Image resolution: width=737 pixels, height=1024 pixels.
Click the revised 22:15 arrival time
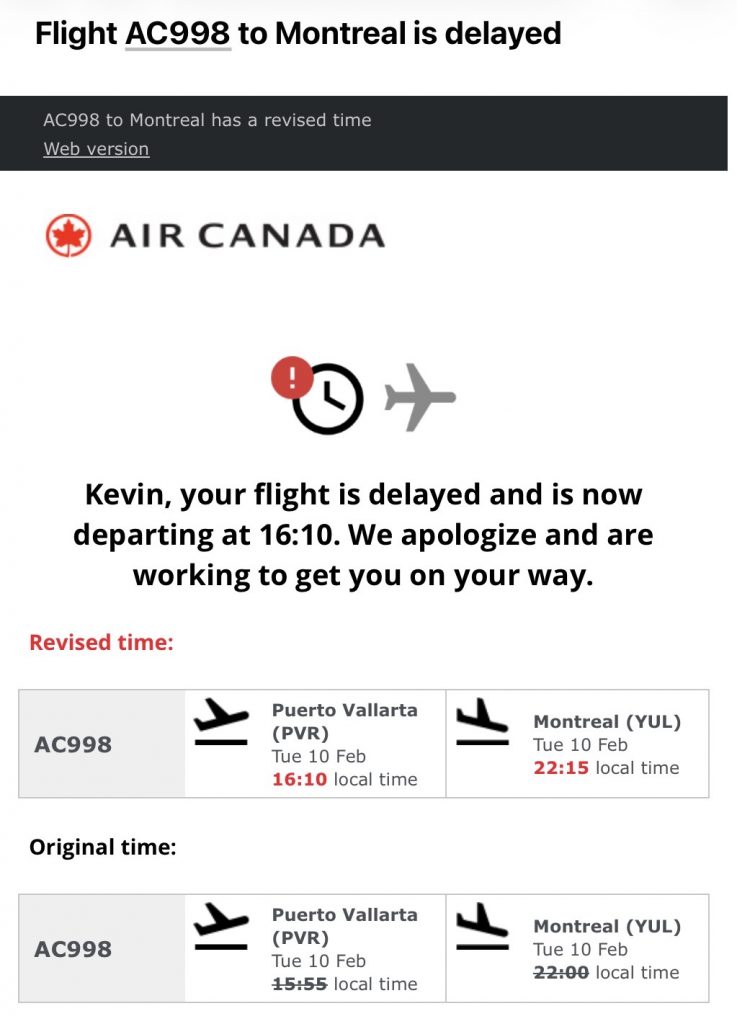pos(560,768)
